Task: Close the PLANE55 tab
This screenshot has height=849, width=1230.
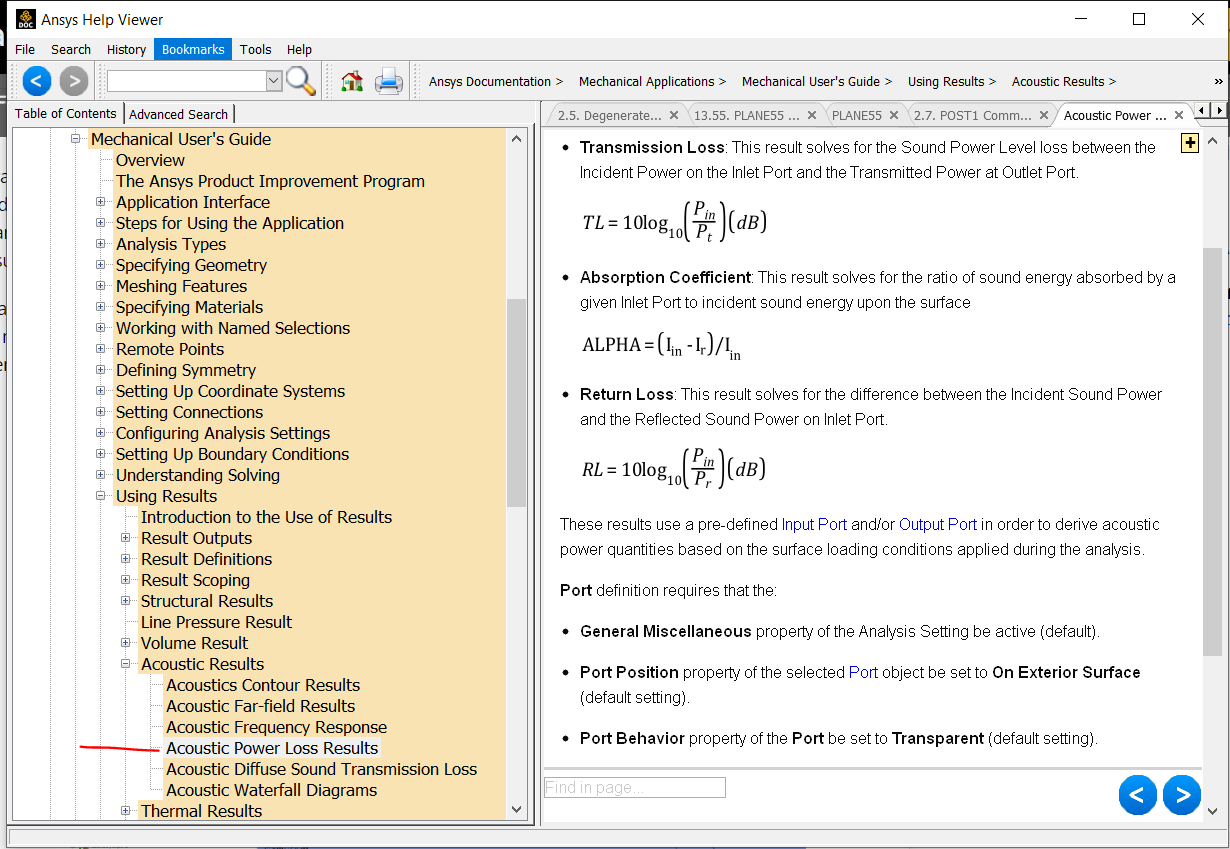Action: coord(895,115)
